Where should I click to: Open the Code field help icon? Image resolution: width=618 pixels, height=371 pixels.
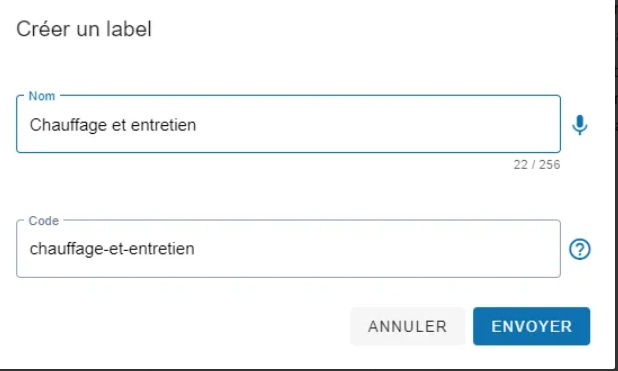(x=579, y=249)
